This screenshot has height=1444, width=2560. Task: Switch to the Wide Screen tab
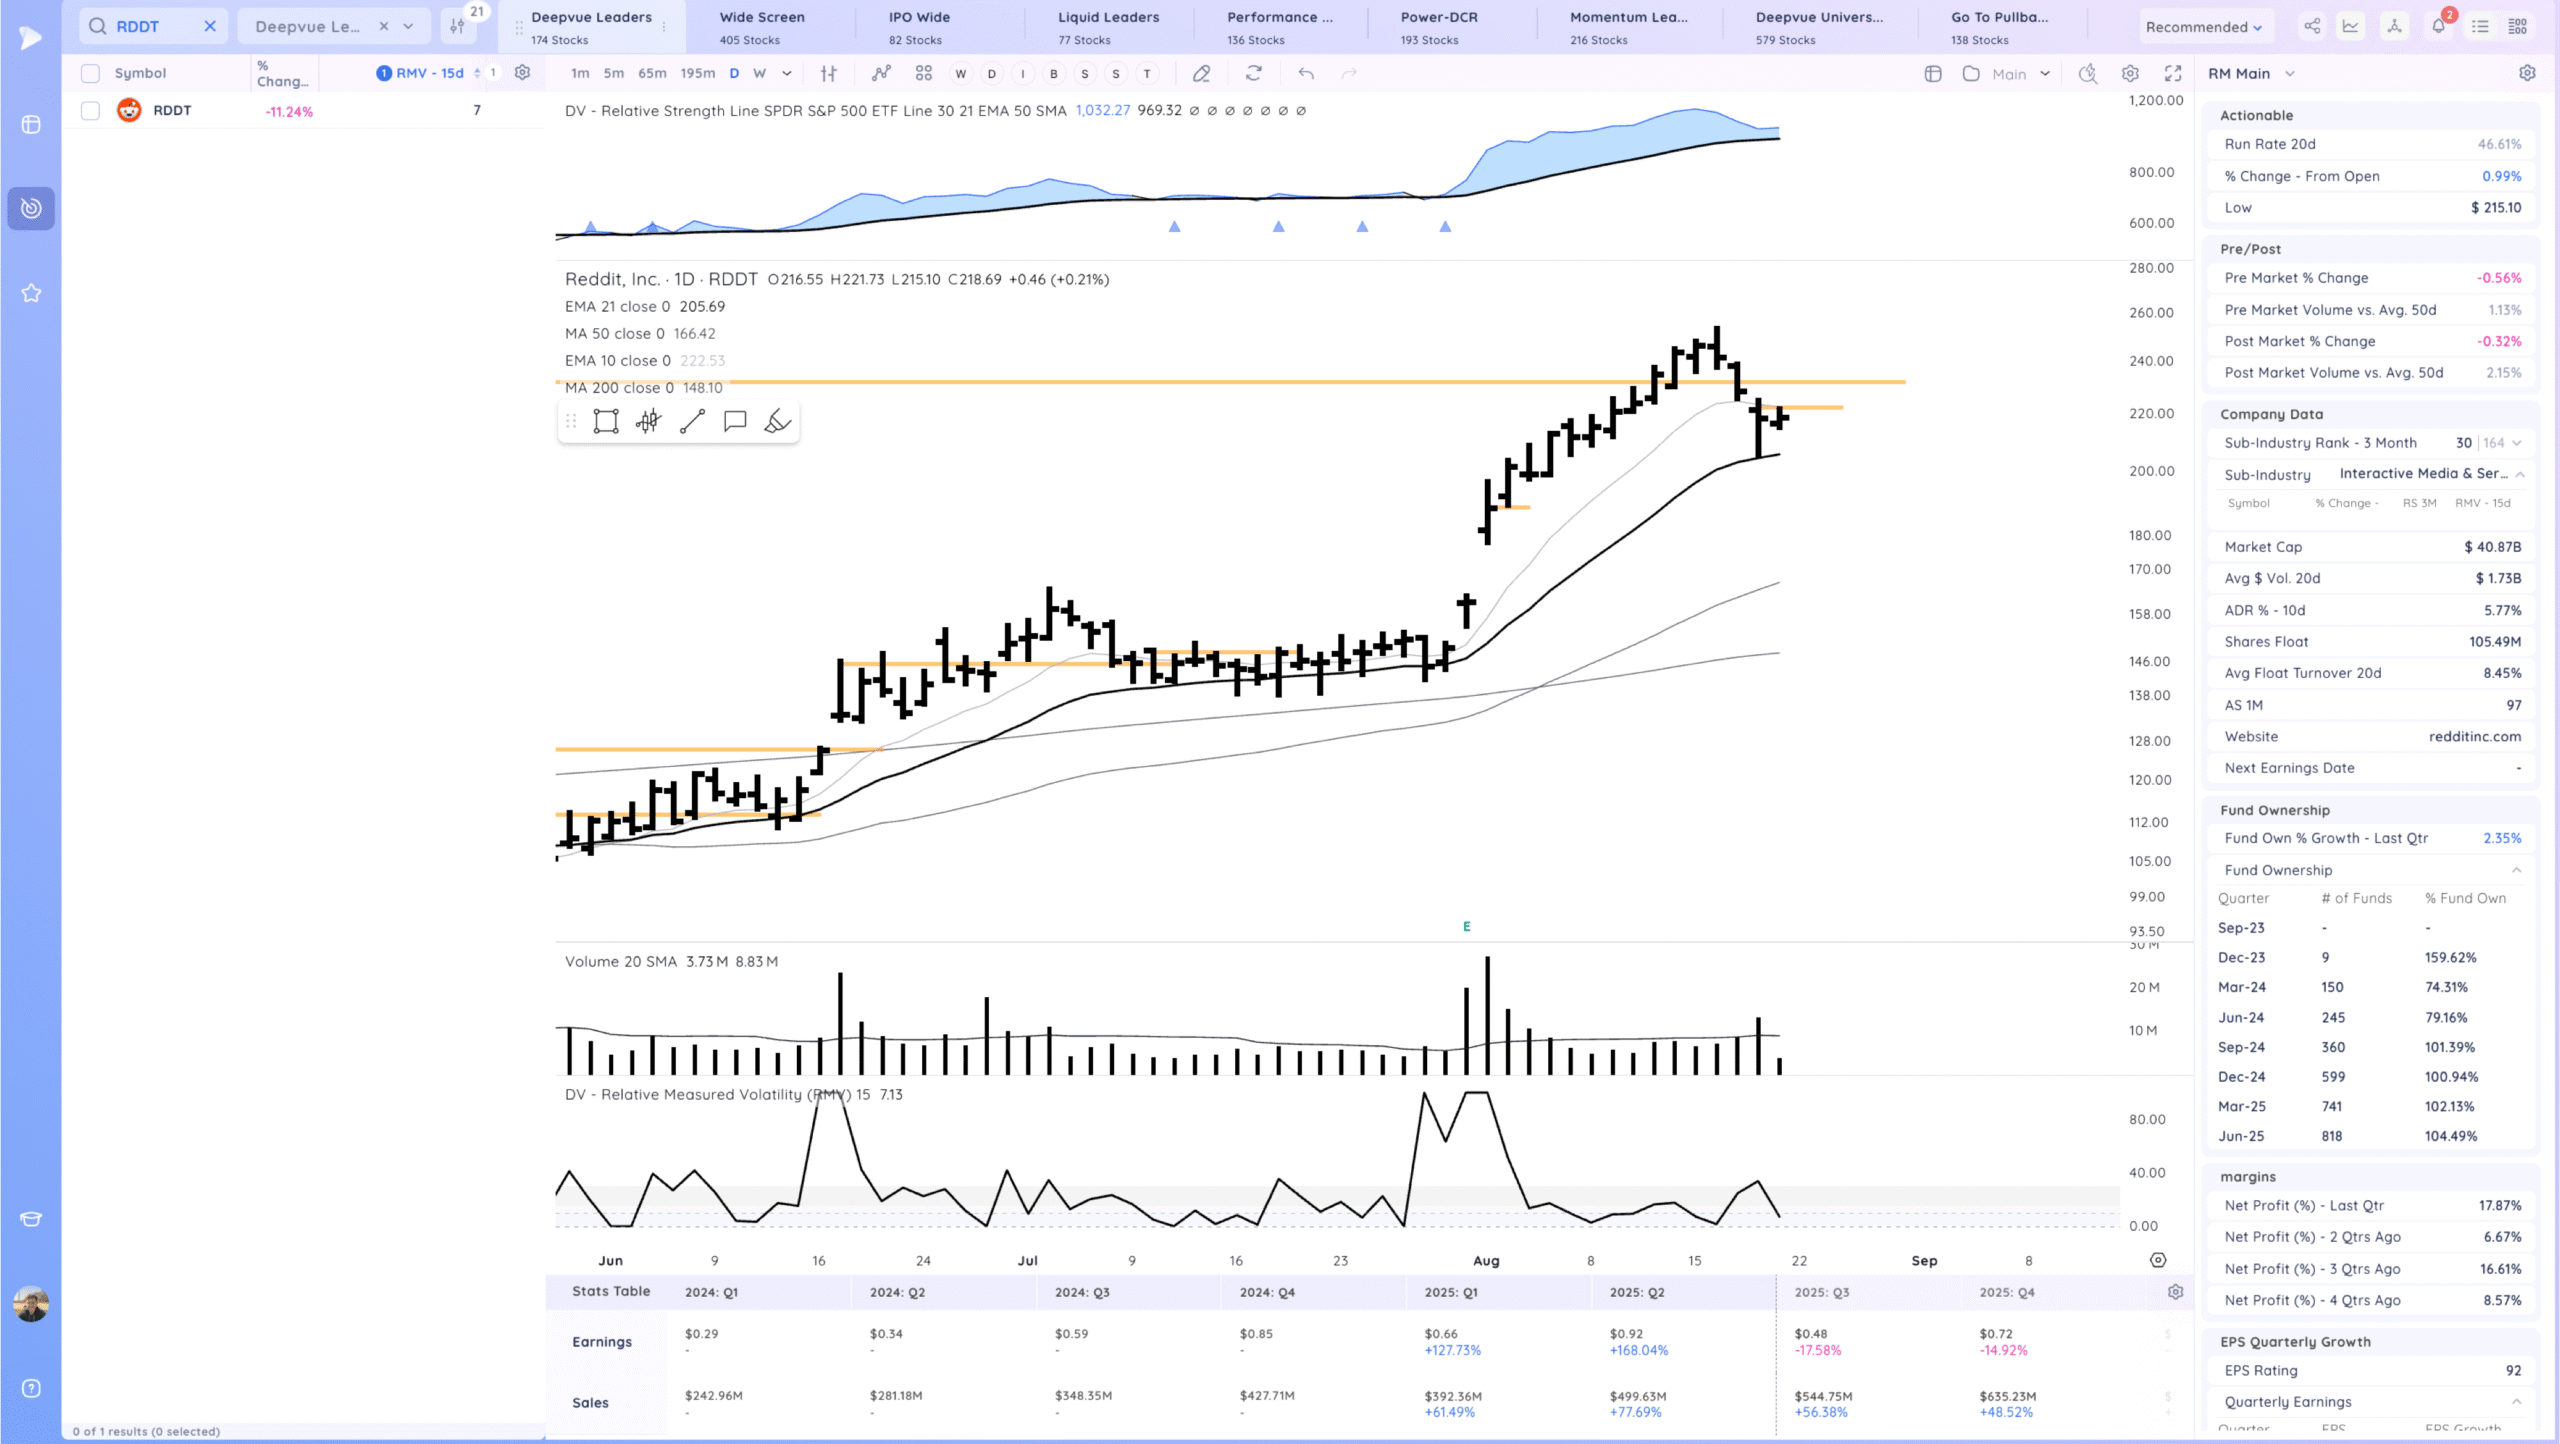tap(762, 27)
